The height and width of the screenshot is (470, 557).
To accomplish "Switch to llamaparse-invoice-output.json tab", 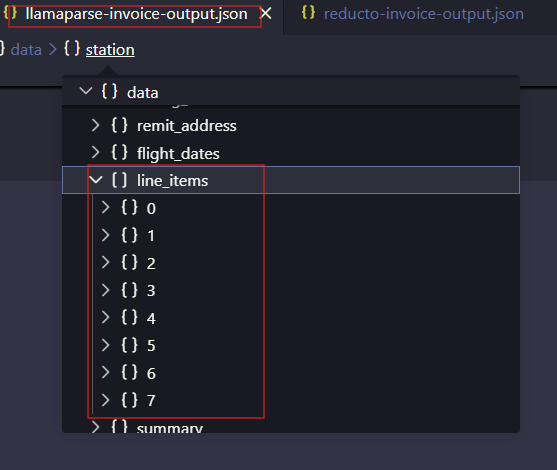I will point(136,14).
